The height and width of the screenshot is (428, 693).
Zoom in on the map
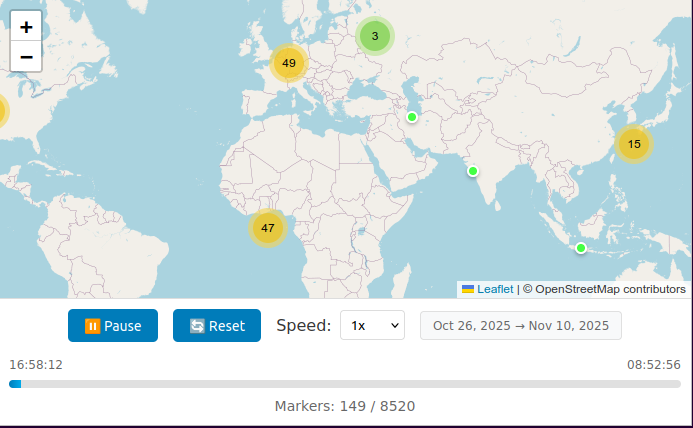(26, 27)
